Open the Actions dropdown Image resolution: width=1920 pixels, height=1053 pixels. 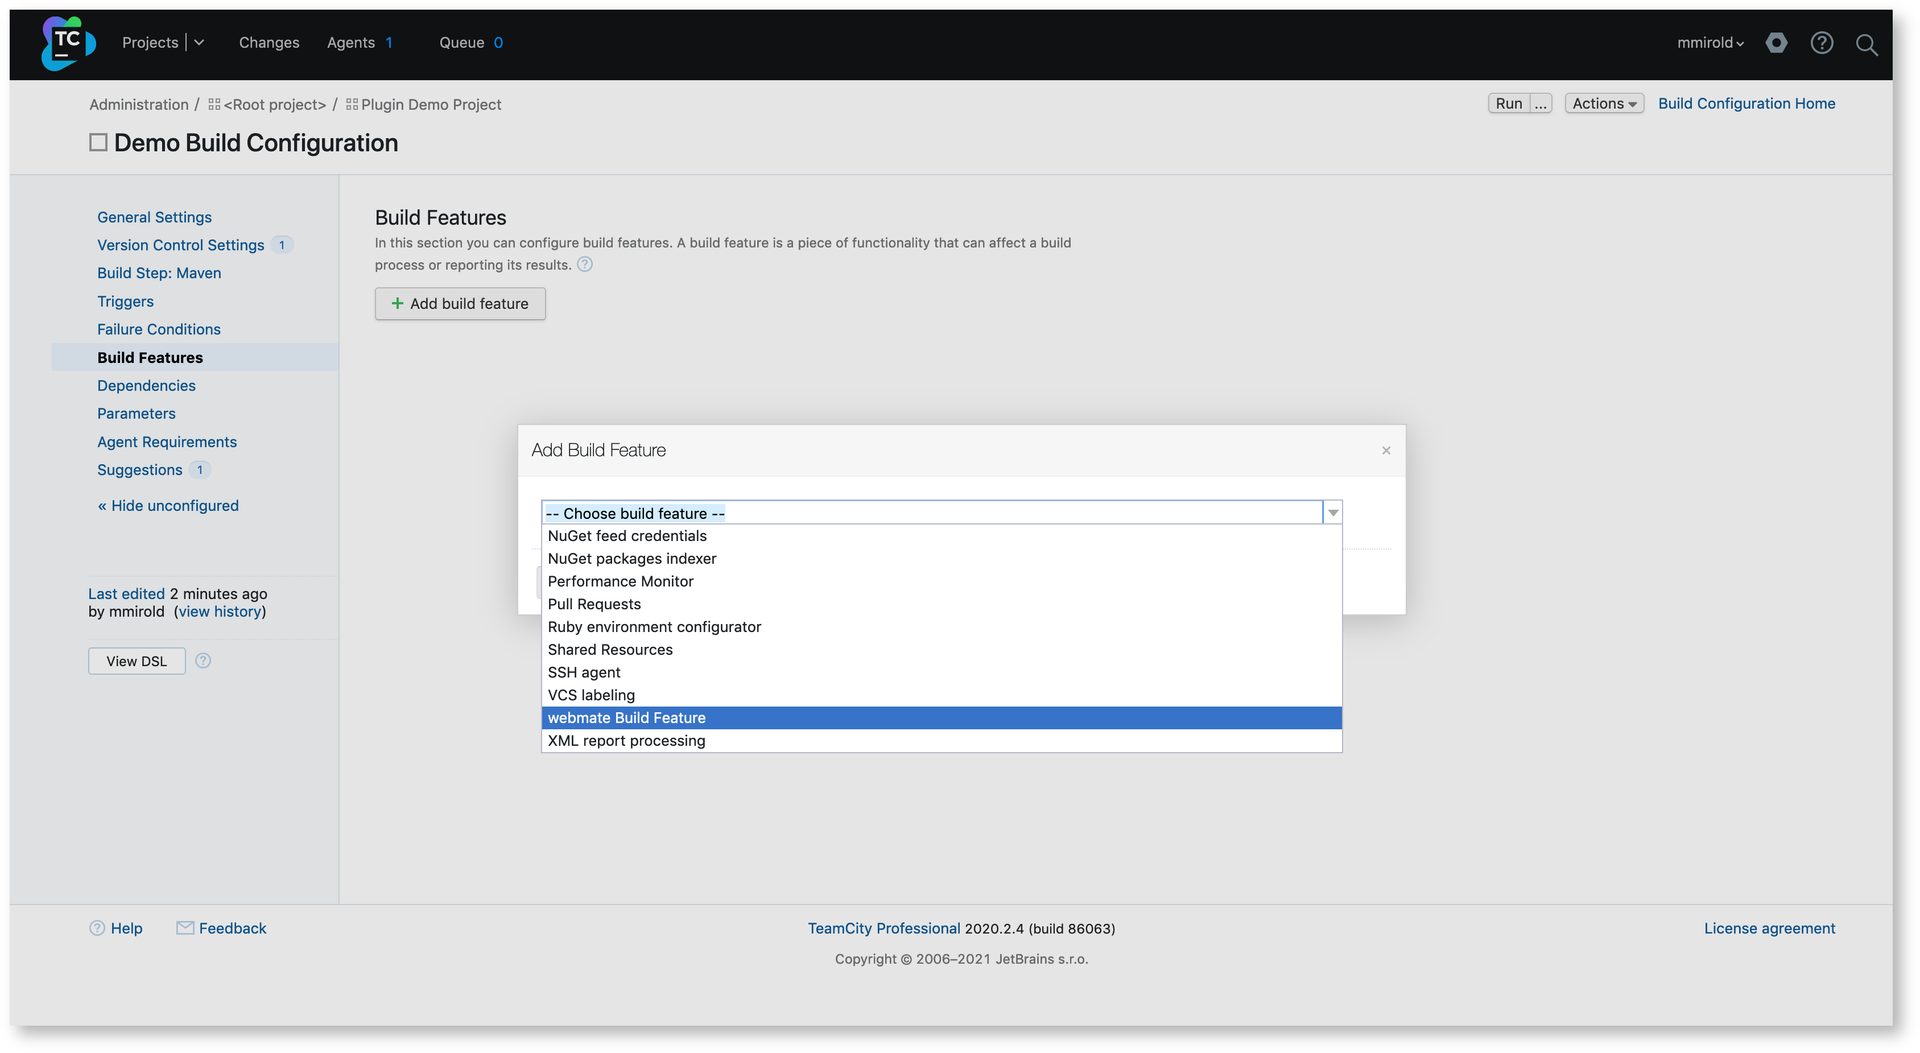[1604, 104]
